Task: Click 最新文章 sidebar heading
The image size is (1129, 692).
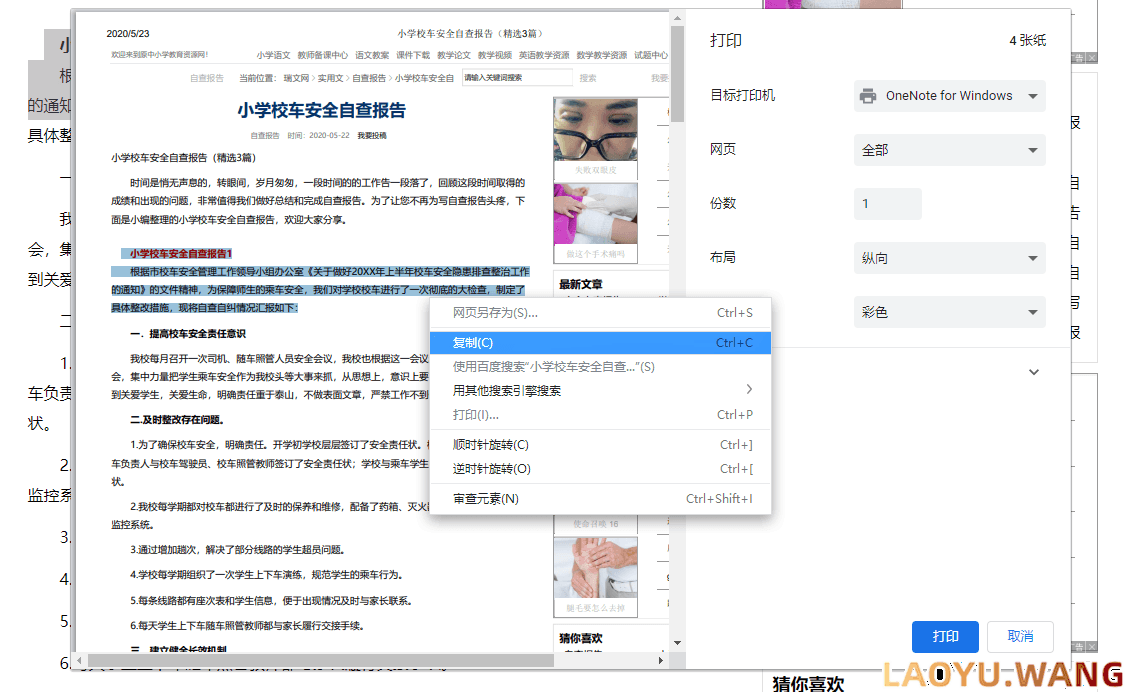Action: (x=581, y=284)
